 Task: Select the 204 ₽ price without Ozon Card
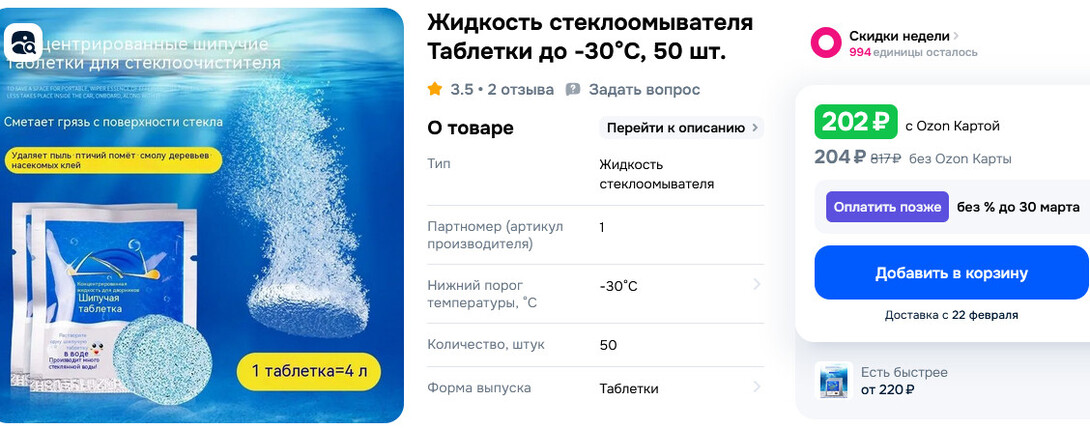[x=840, y=157]
